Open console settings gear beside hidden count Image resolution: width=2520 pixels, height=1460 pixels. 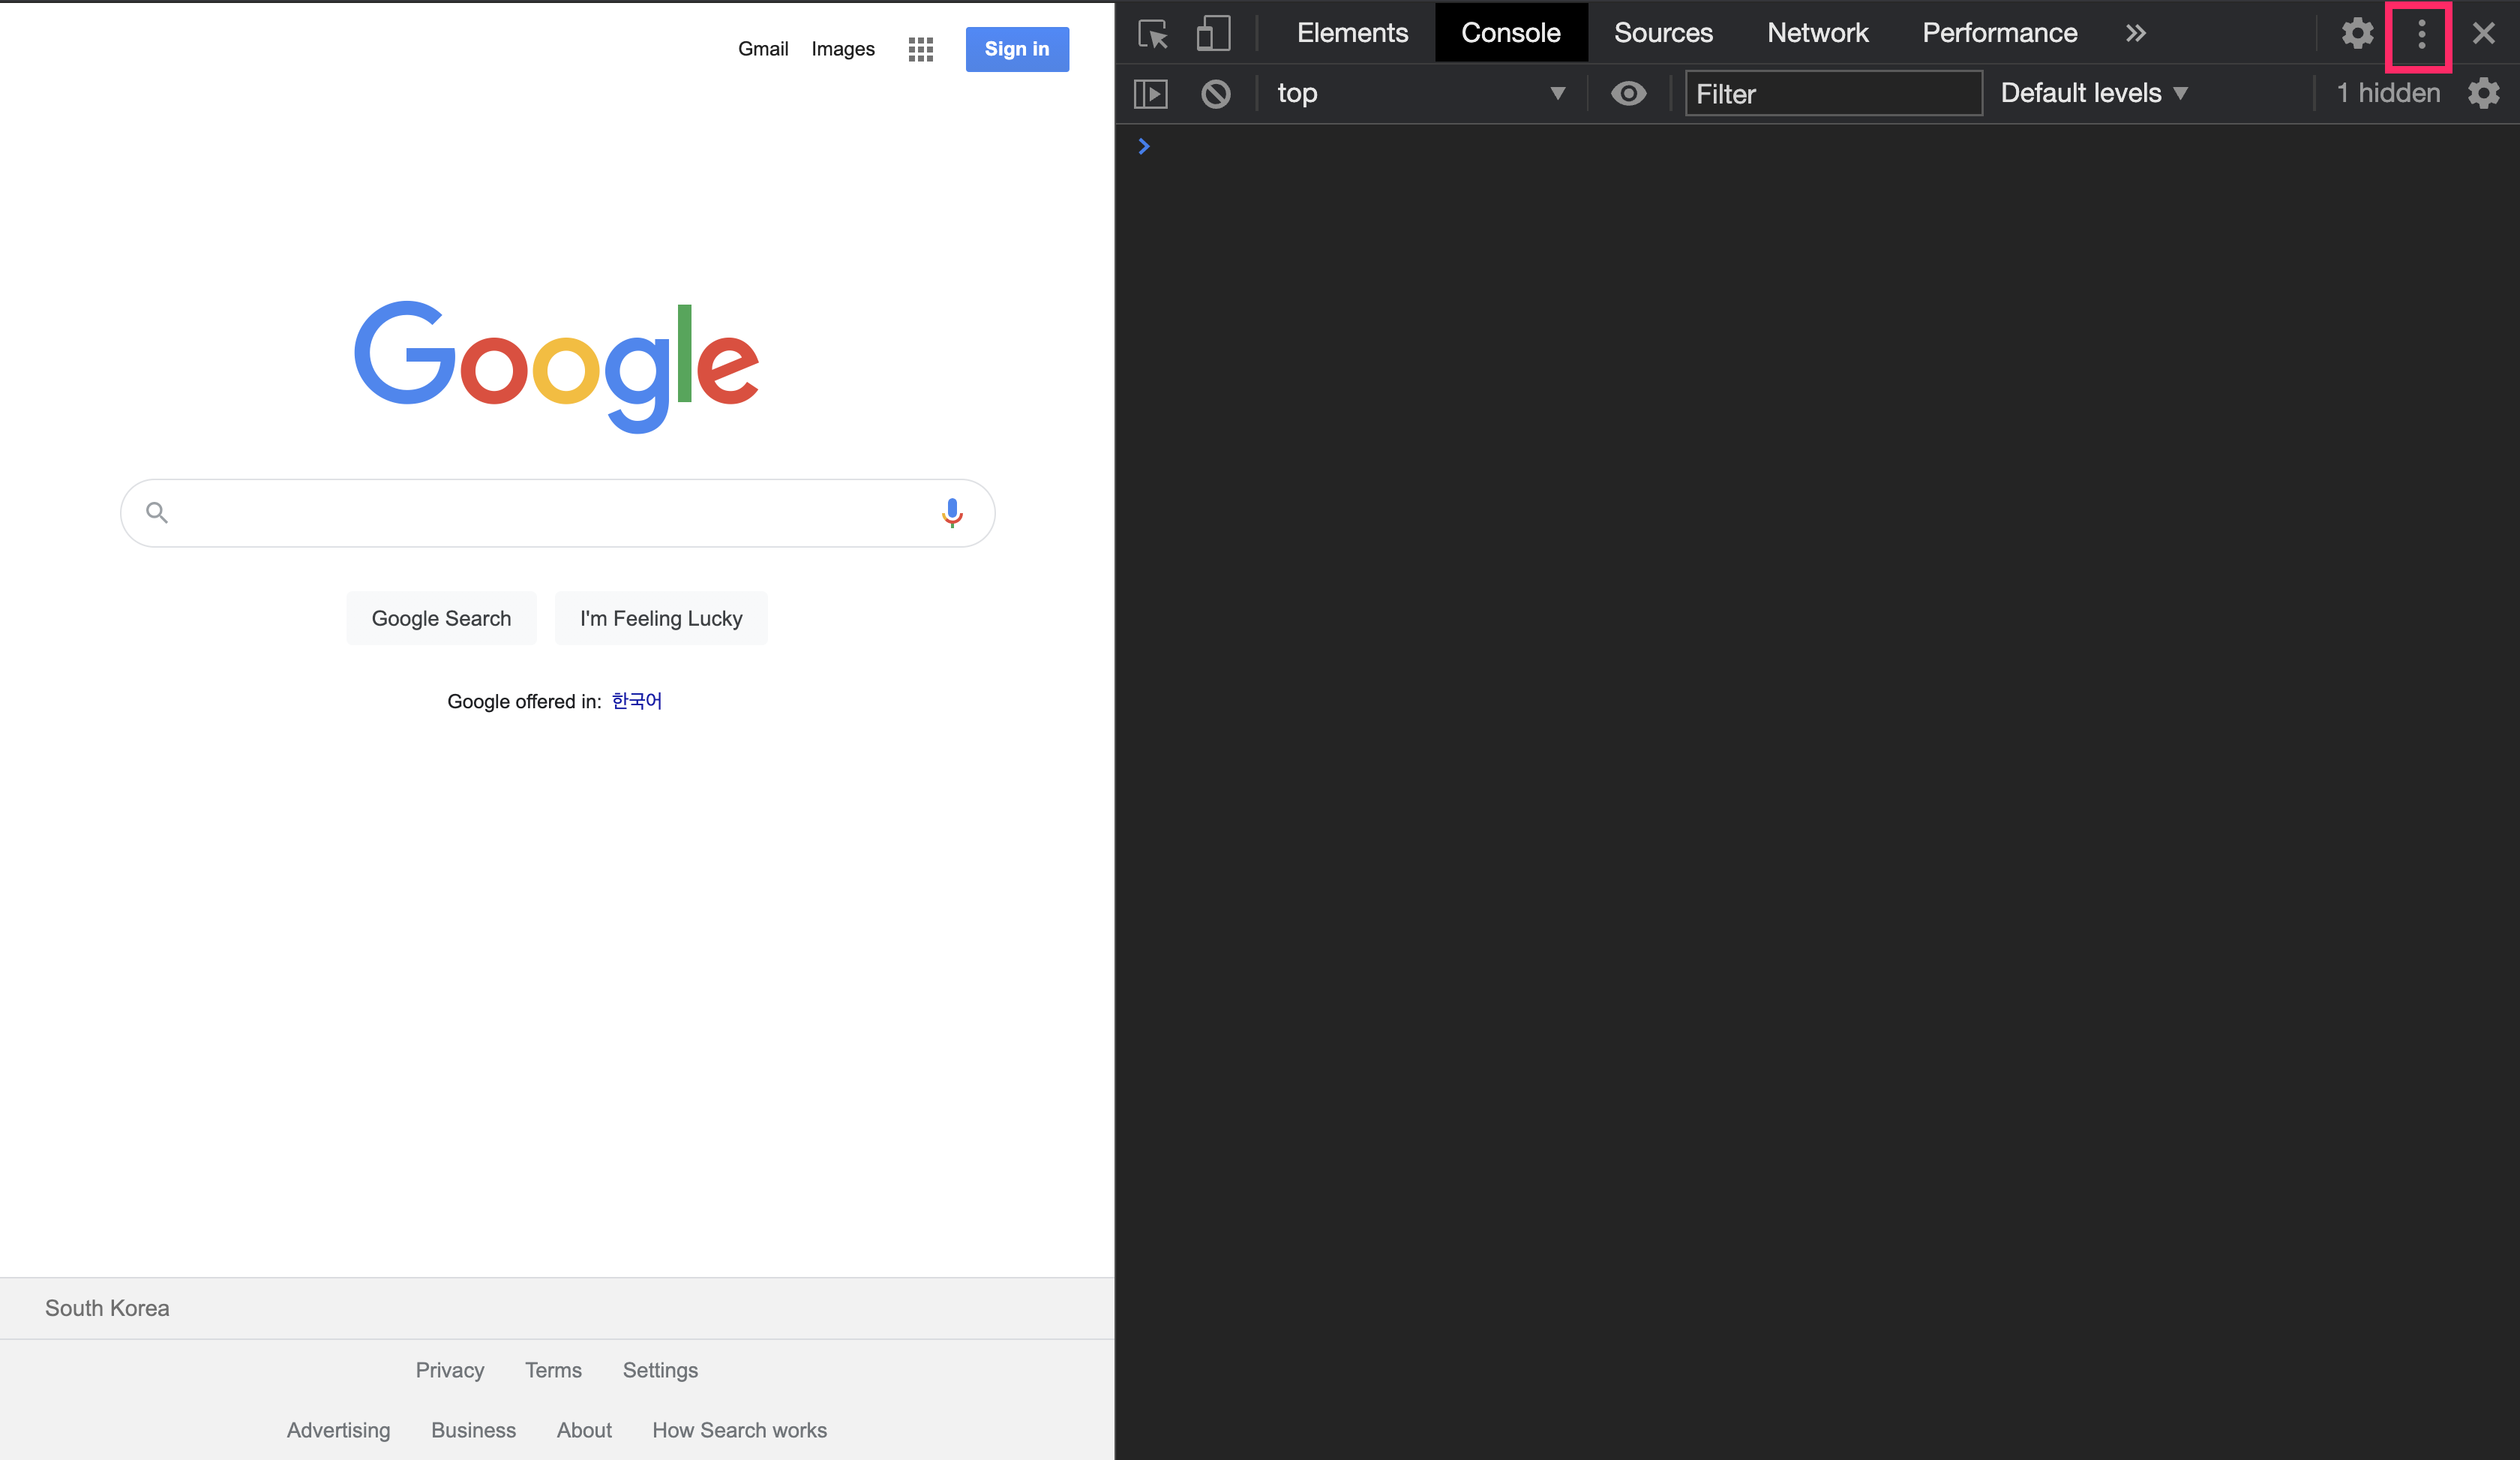2484,94
